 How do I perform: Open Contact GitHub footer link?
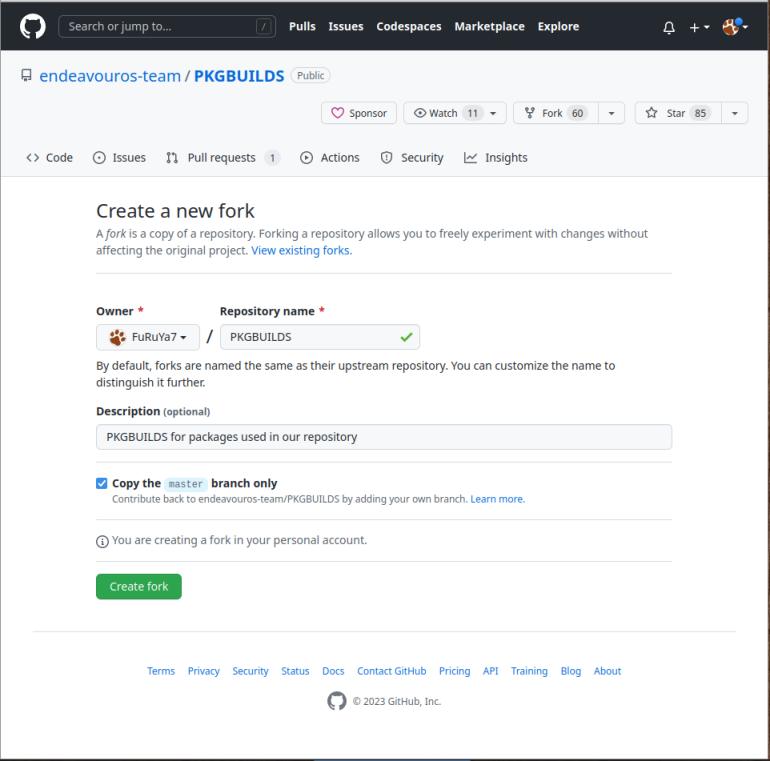pos(391,671)
